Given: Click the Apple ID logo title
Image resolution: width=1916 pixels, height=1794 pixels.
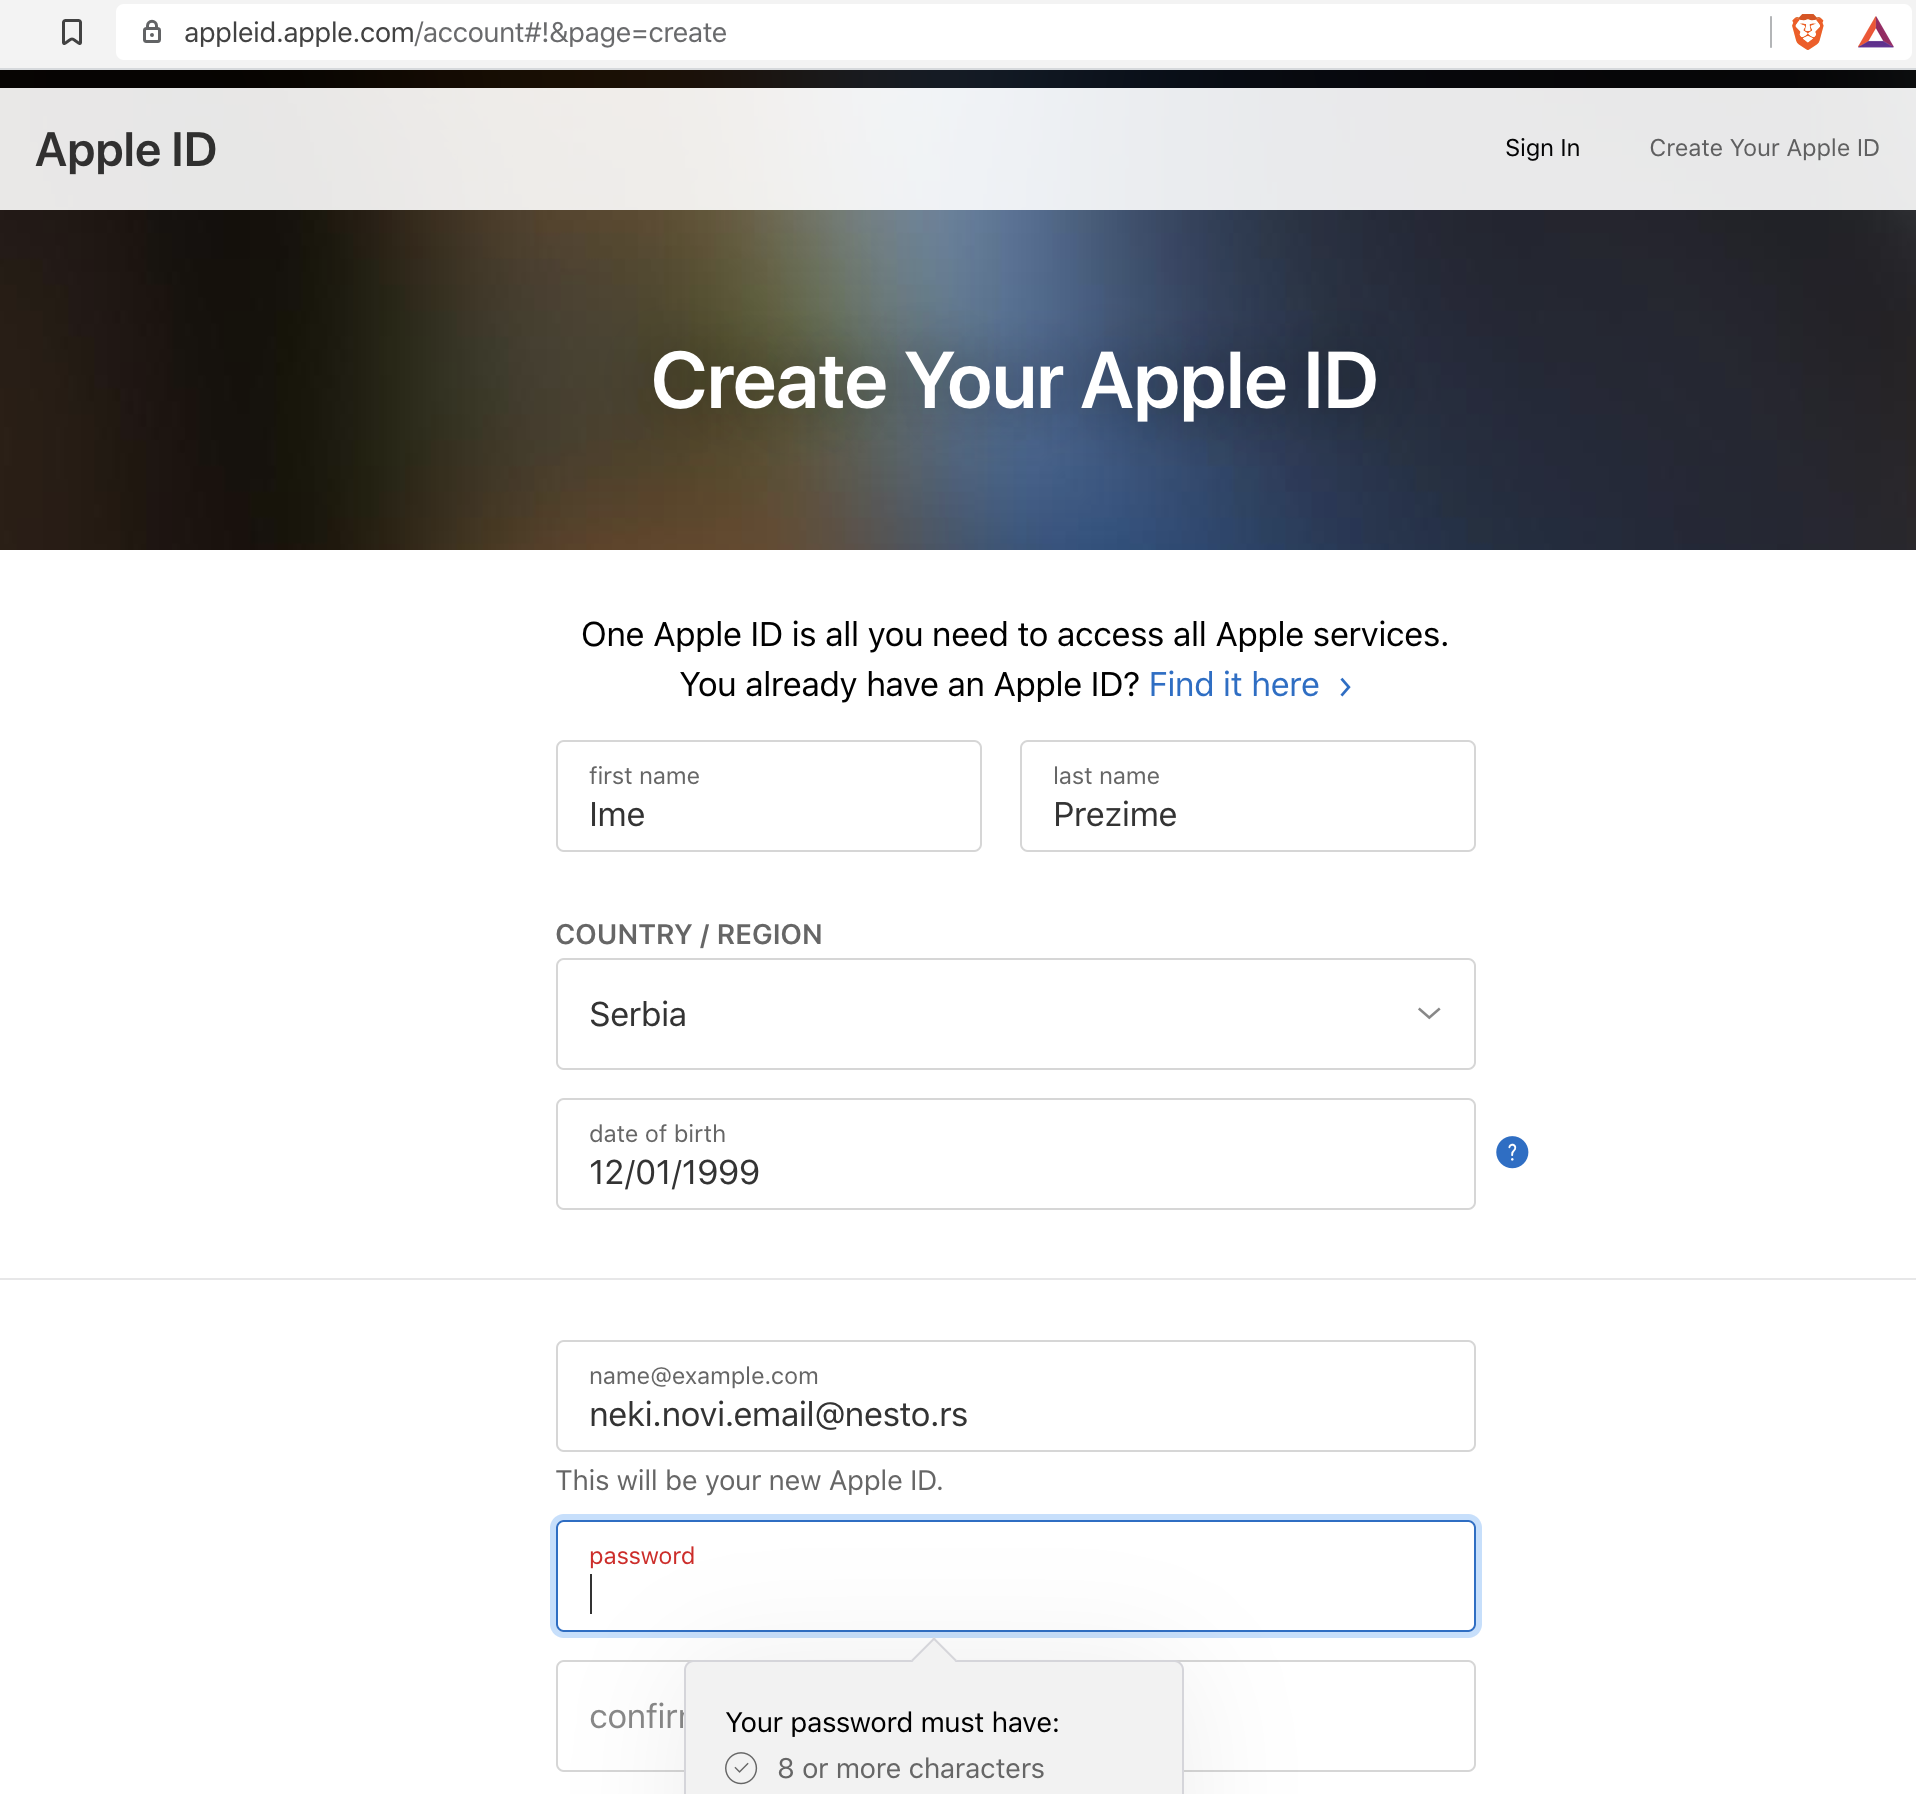Looking at the screenshot, I should (x=126, y=149).
